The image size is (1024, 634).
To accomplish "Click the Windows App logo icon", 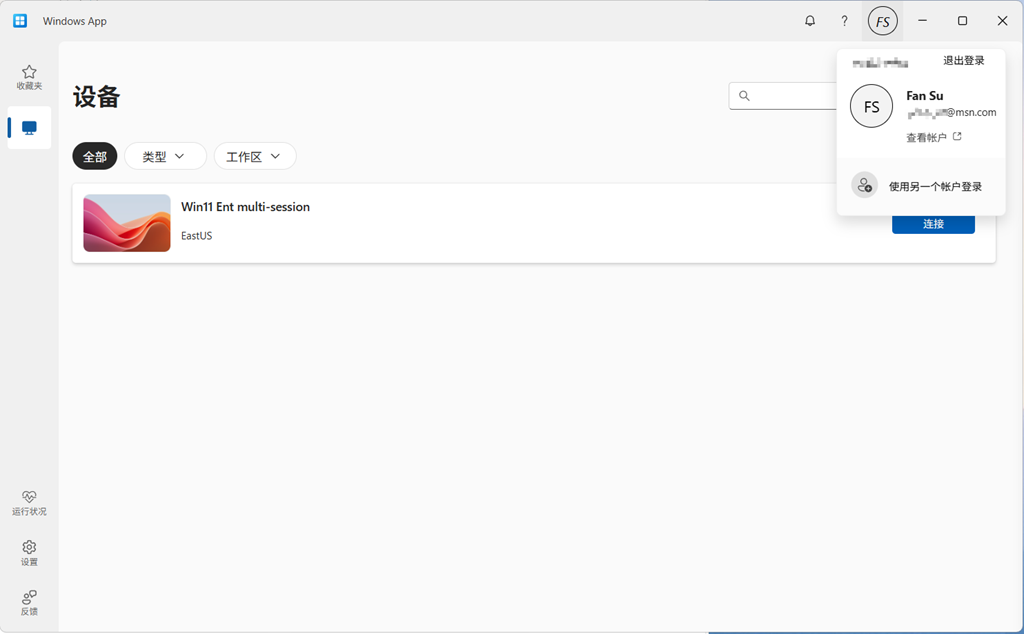I will (x=20, y=21).
